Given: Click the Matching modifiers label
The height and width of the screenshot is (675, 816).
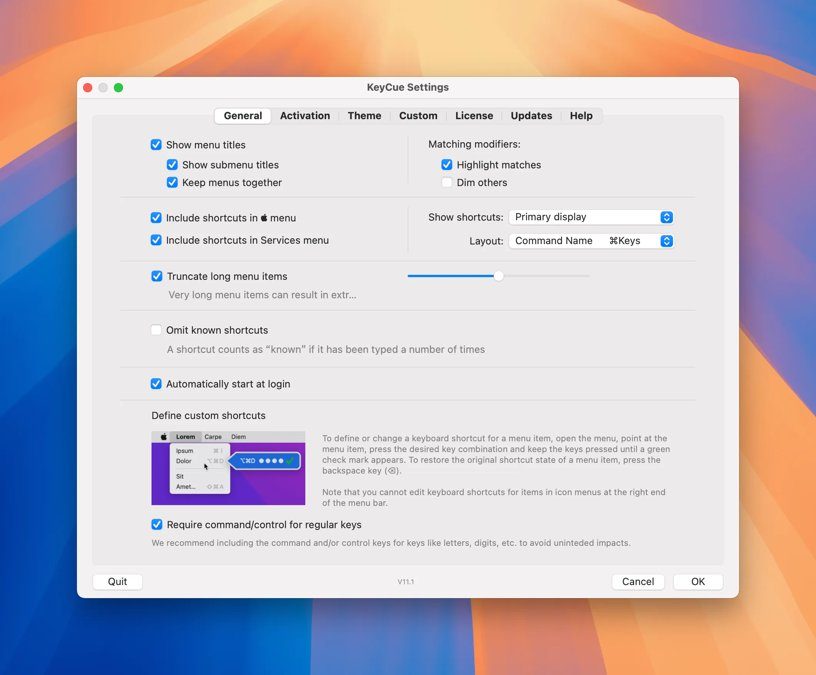Looking at the screenshot, I should [x=474, y=144].
